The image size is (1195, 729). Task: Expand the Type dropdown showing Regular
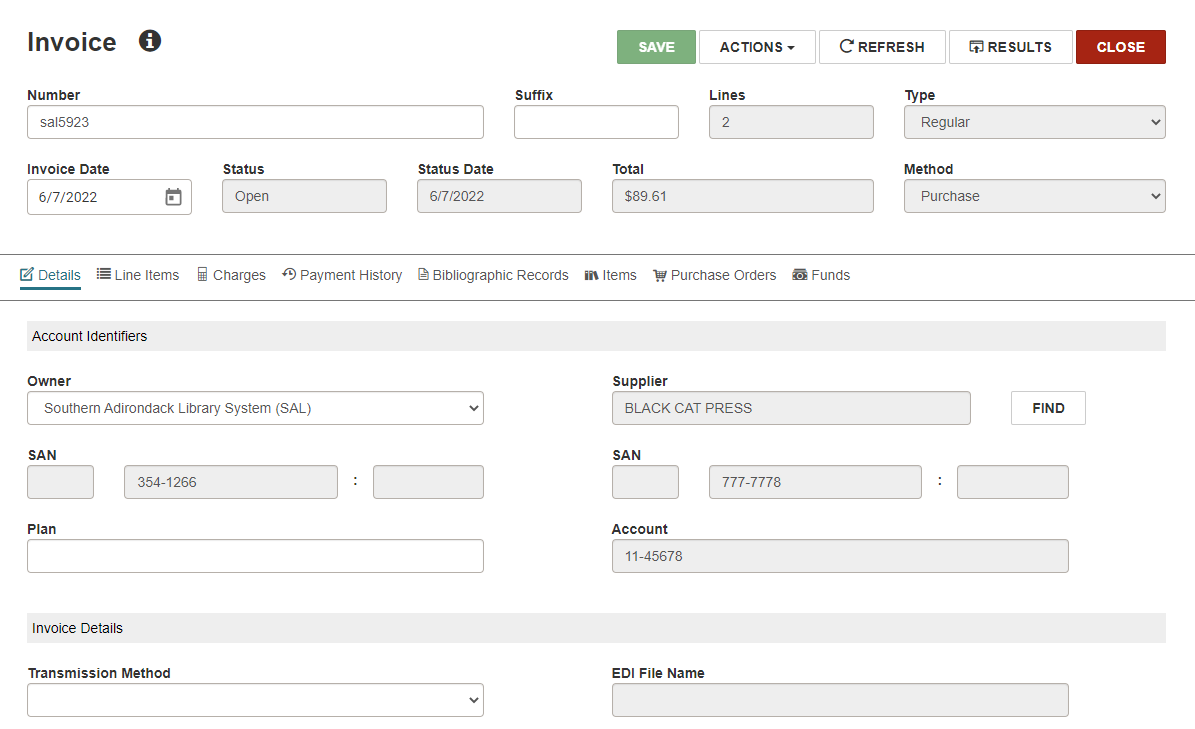1034,122
